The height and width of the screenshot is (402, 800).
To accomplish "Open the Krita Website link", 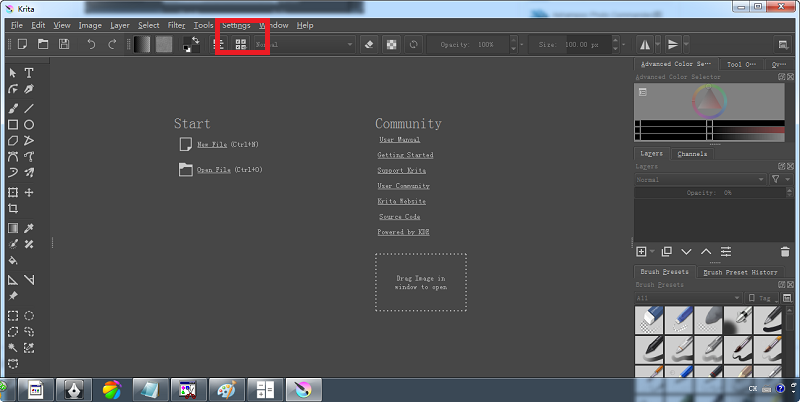I will (x=402, y=201).
